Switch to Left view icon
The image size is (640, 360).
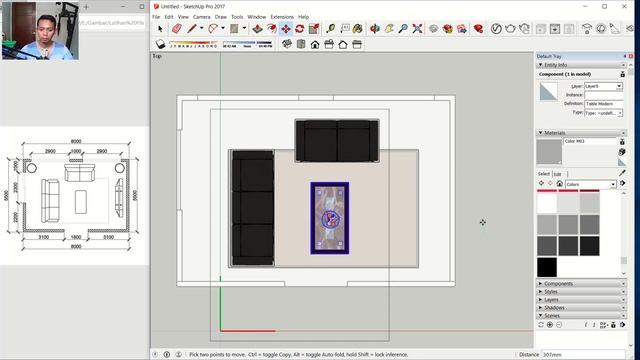(x=357, y=44)
